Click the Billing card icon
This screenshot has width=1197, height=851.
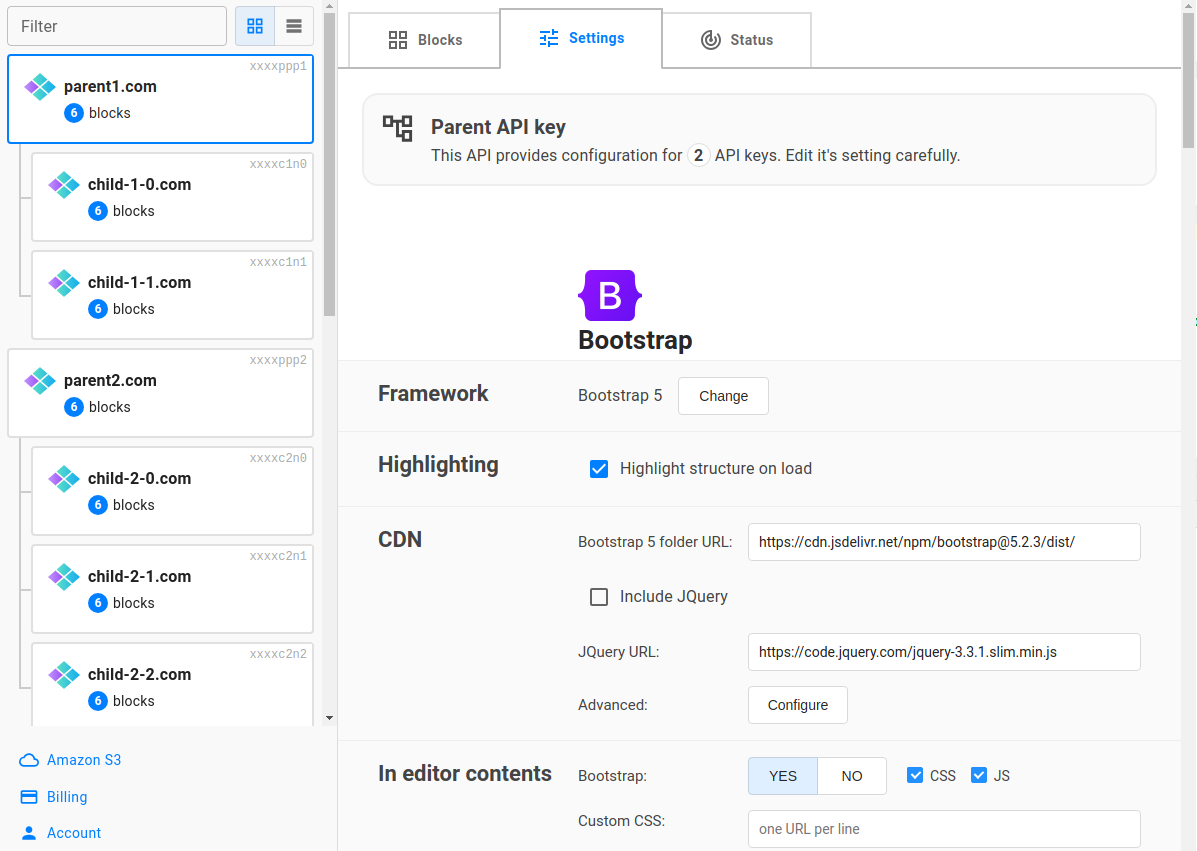29,796
